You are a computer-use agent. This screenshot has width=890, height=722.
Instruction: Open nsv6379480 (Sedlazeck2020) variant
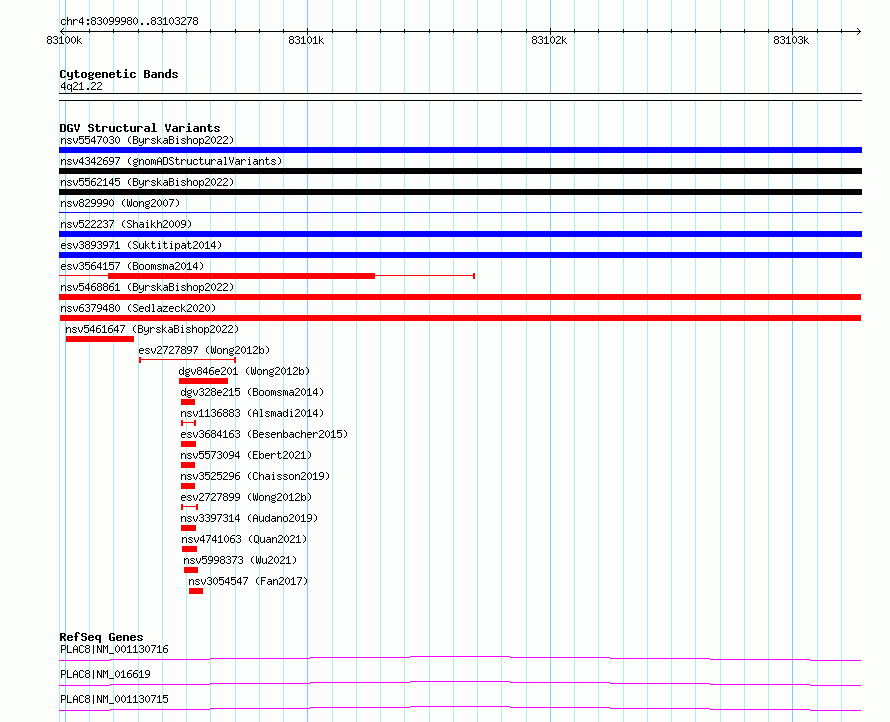pyautogui.click(x=138, y=308)
